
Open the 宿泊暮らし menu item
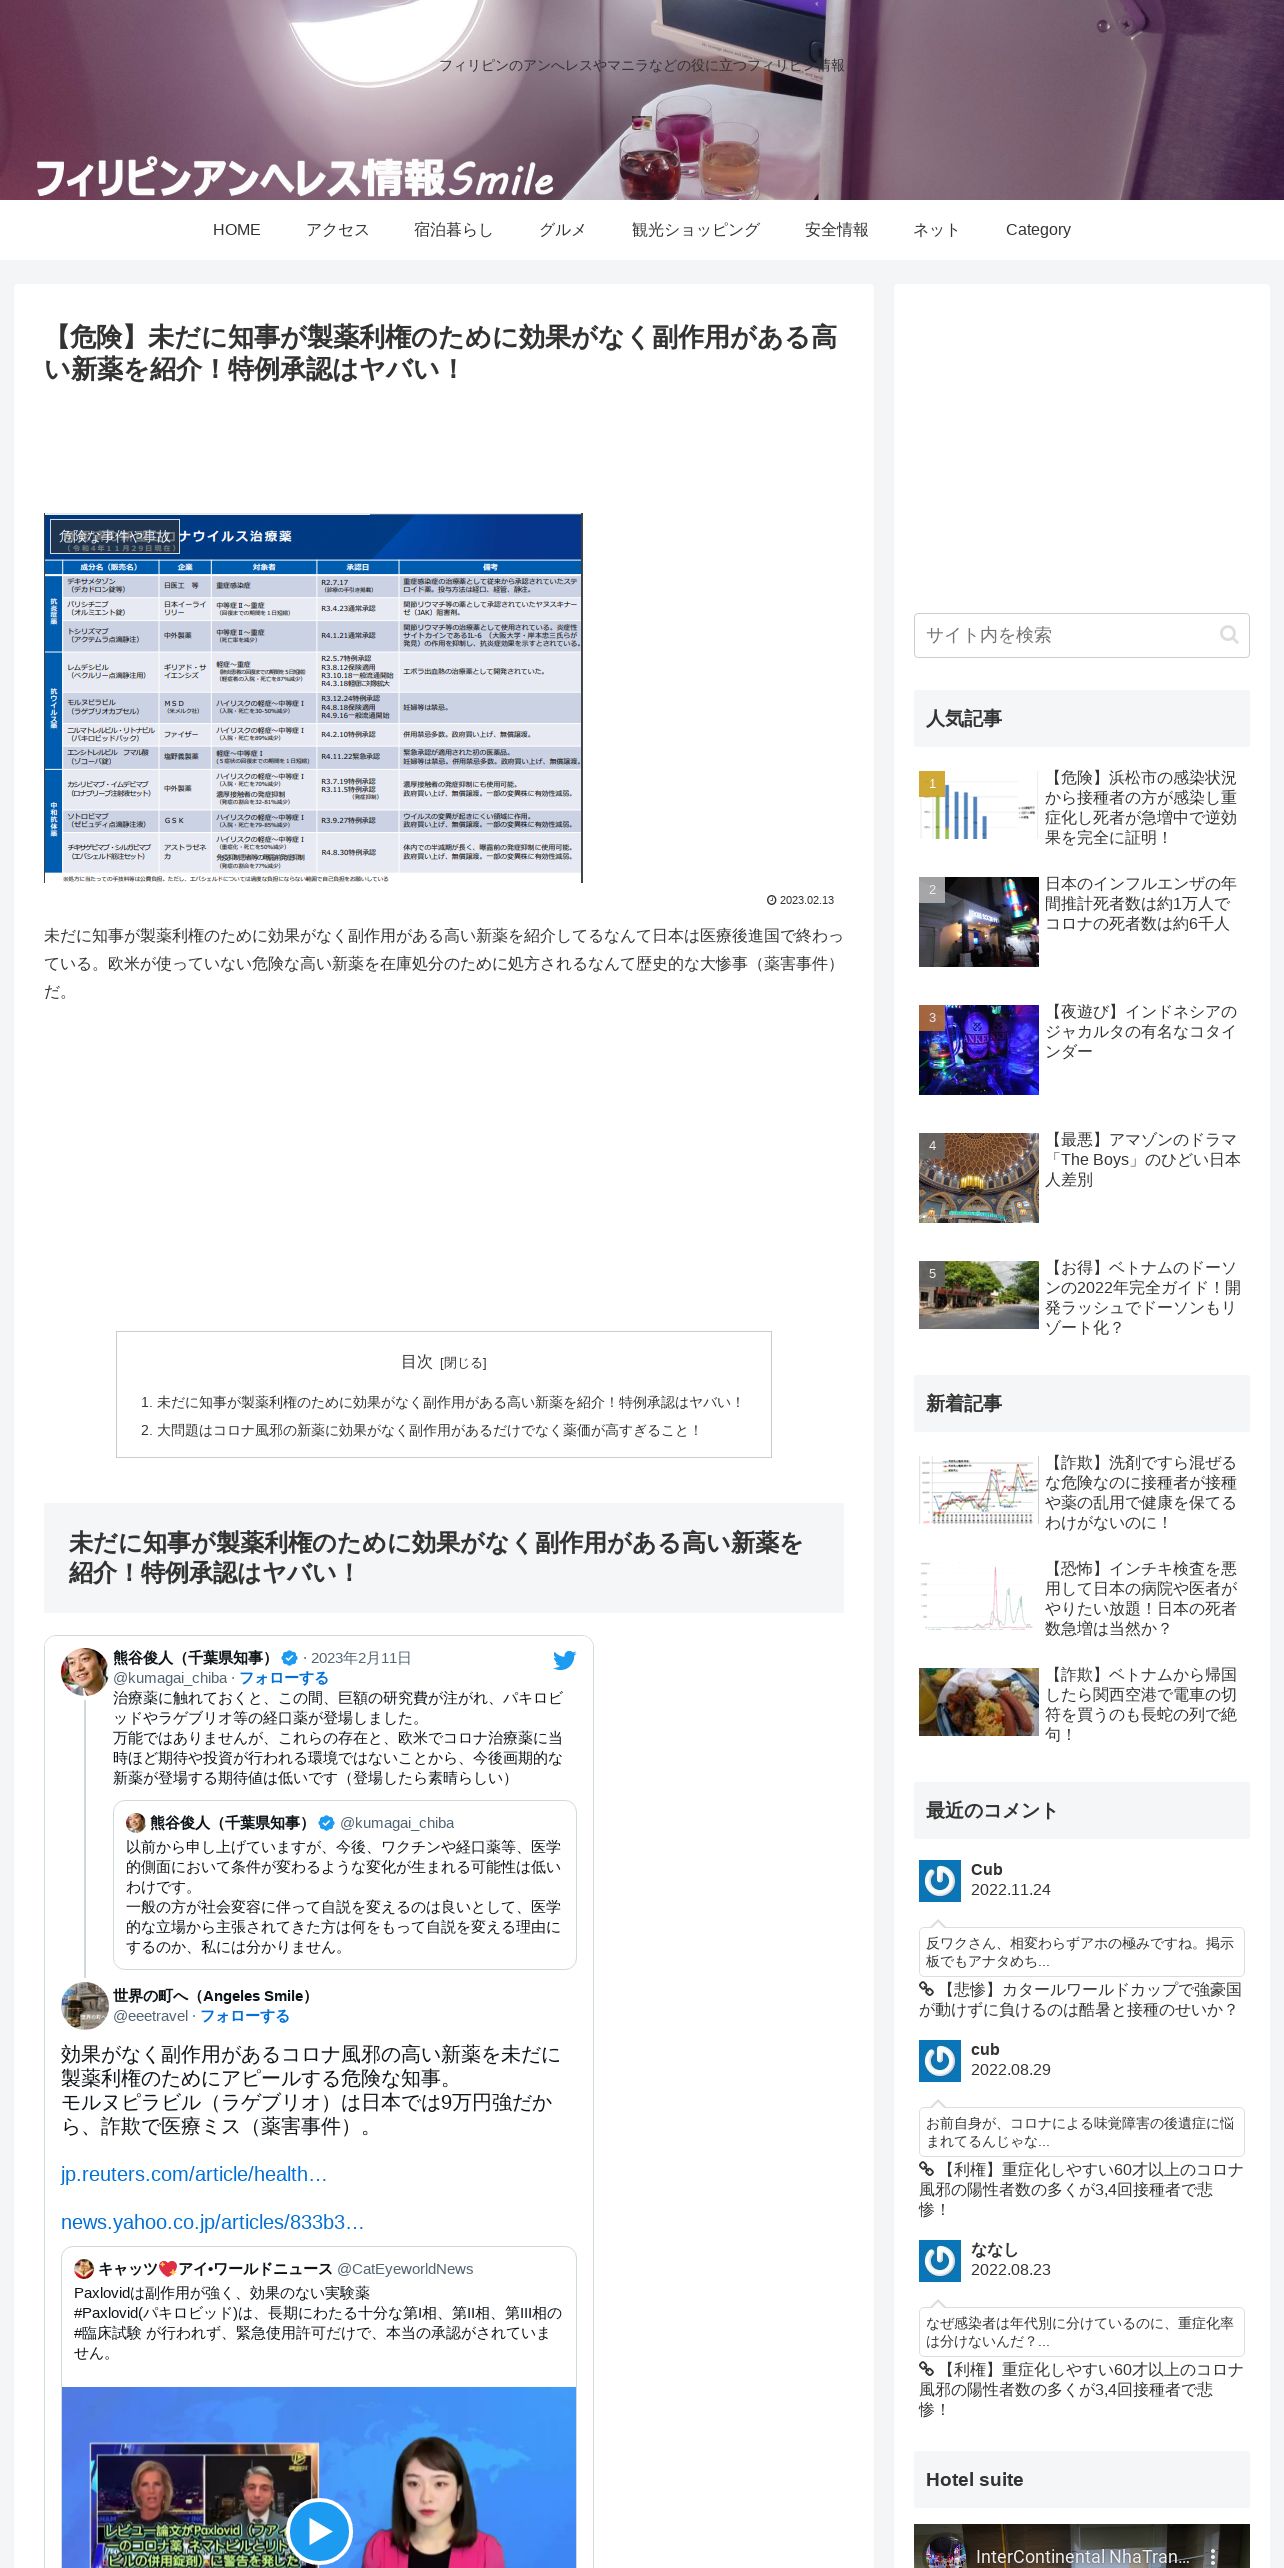point(453,229)
